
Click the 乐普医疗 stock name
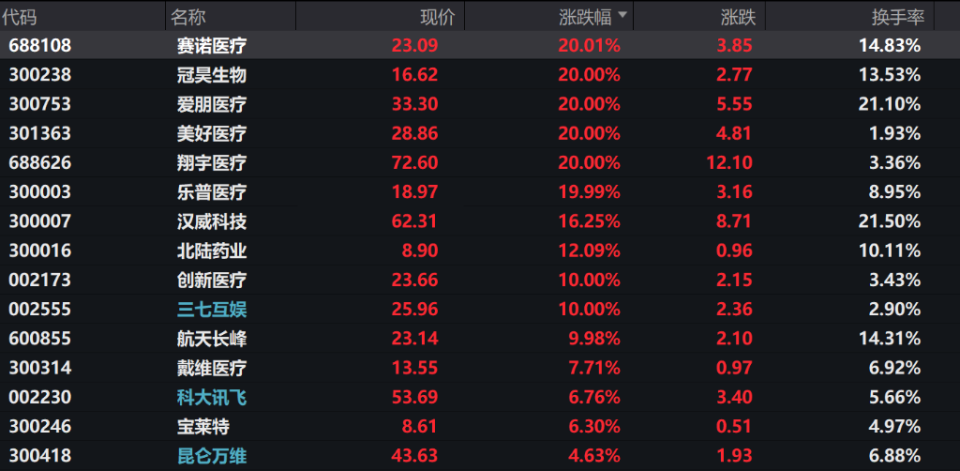211,192
